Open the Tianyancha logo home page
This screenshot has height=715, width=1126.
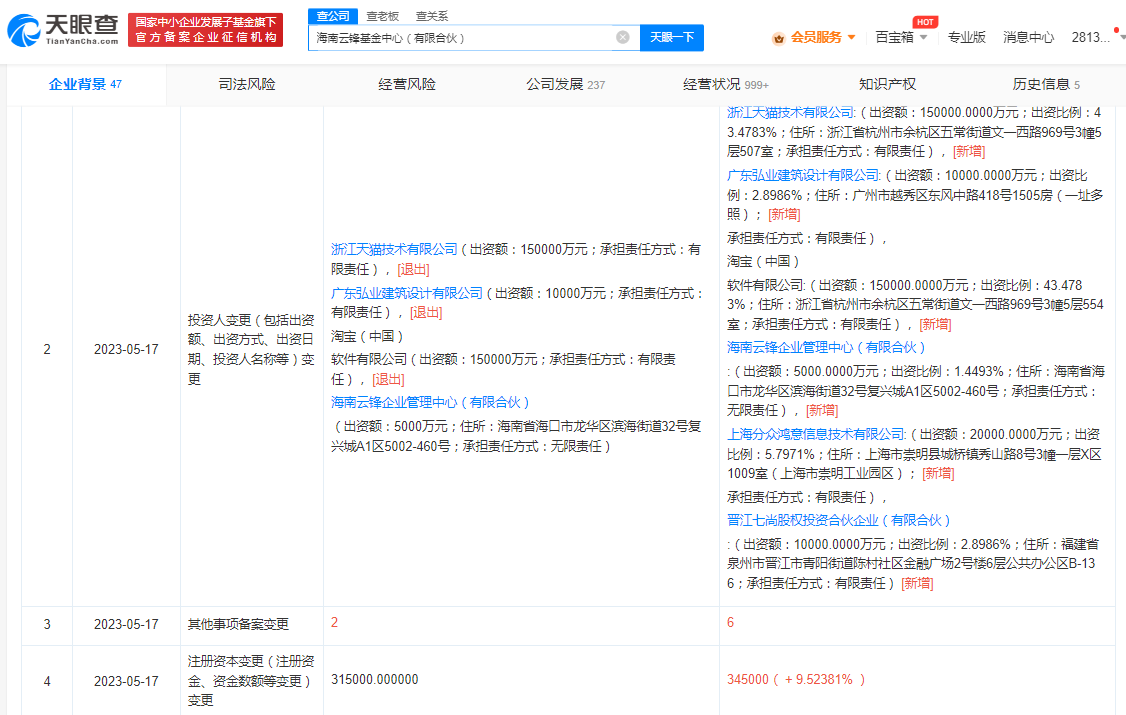[63, 30]
